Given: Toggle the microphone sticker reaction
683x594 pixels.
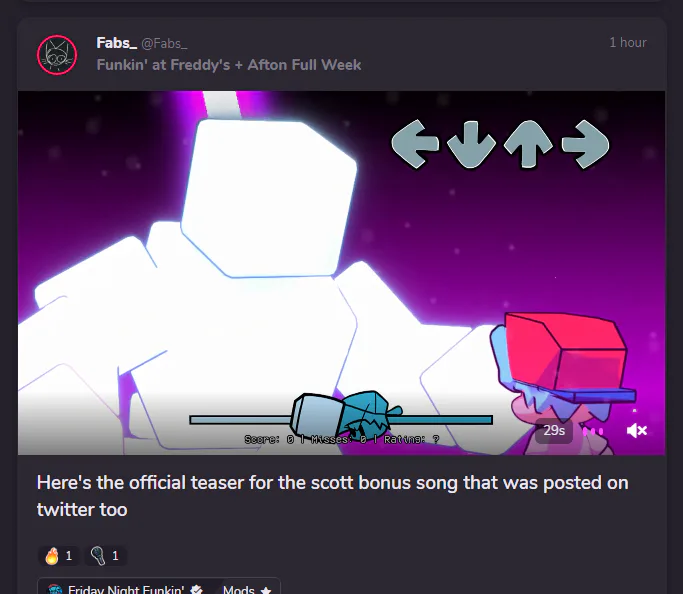Looking at the screenshot, I should coord(105,556).
